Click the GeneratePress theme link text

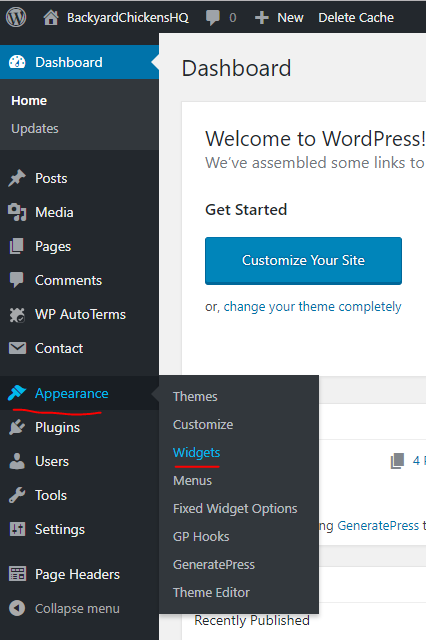pos(378,525)
